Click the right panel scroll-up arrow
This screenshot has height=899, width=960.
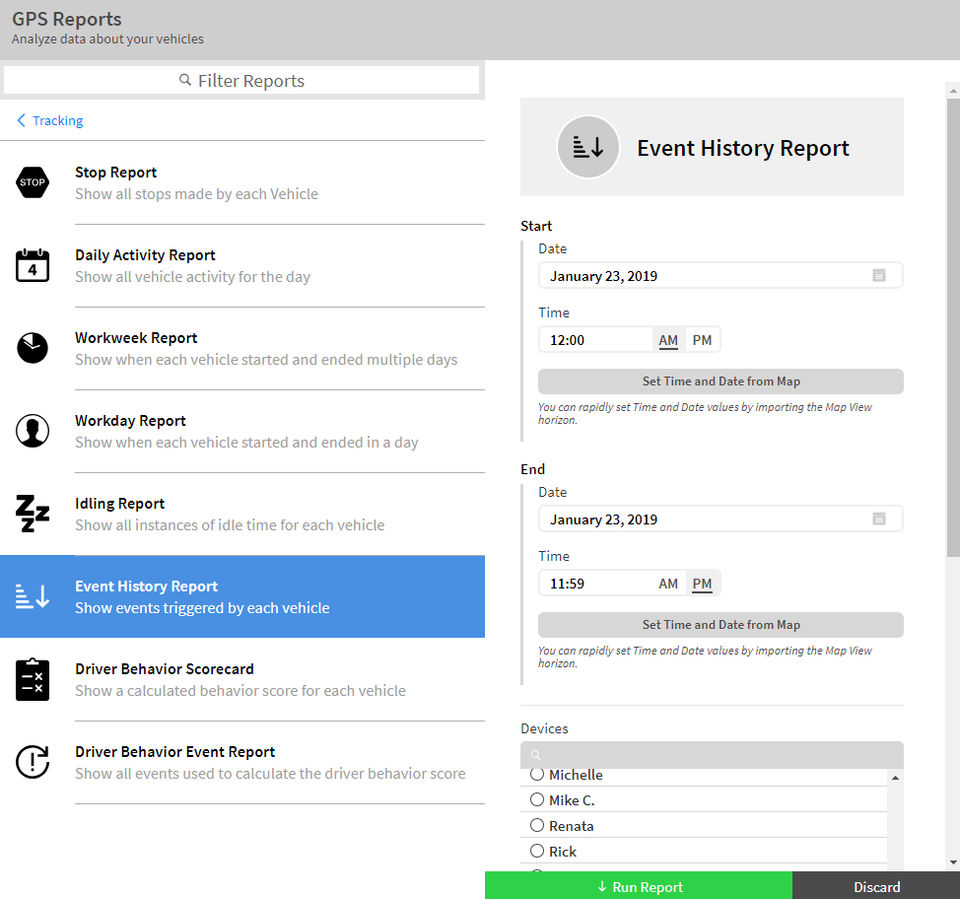coord(953,91)
